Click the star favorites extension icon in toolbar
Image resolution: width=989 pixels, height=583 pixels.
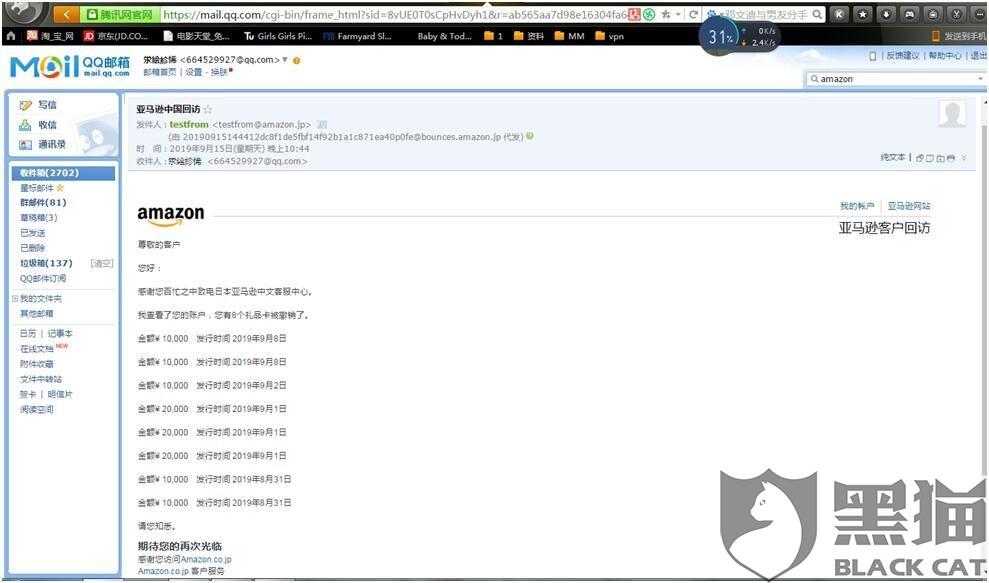(x=862, y=14)
